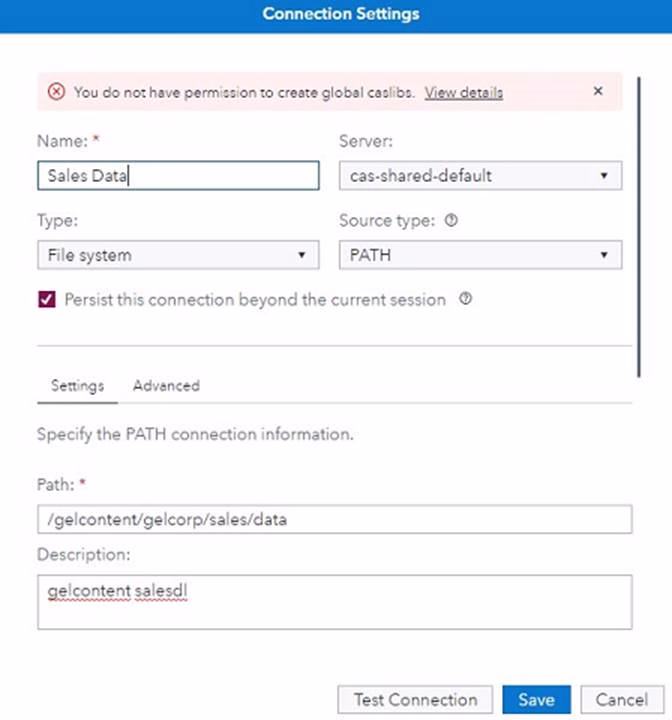The height and width of the screenshot is (720, 672).
Task: Click the help icon beside Persist option
Action: pos(465,299)
